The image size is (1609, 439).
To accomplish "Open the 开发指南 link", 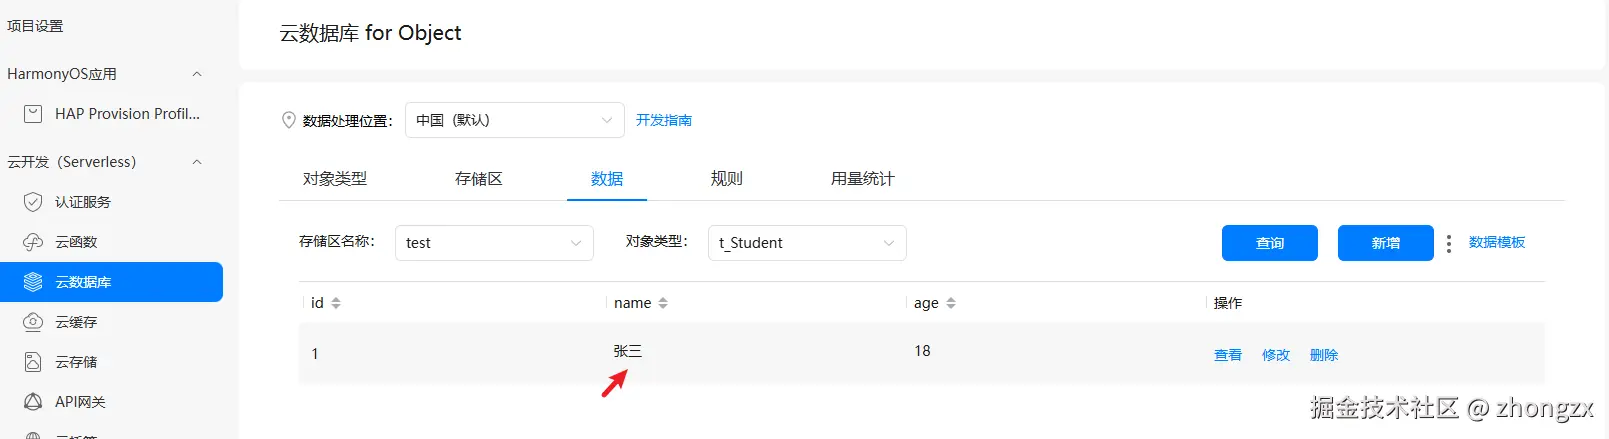I will pyautogui.click(x=664, y=120).
